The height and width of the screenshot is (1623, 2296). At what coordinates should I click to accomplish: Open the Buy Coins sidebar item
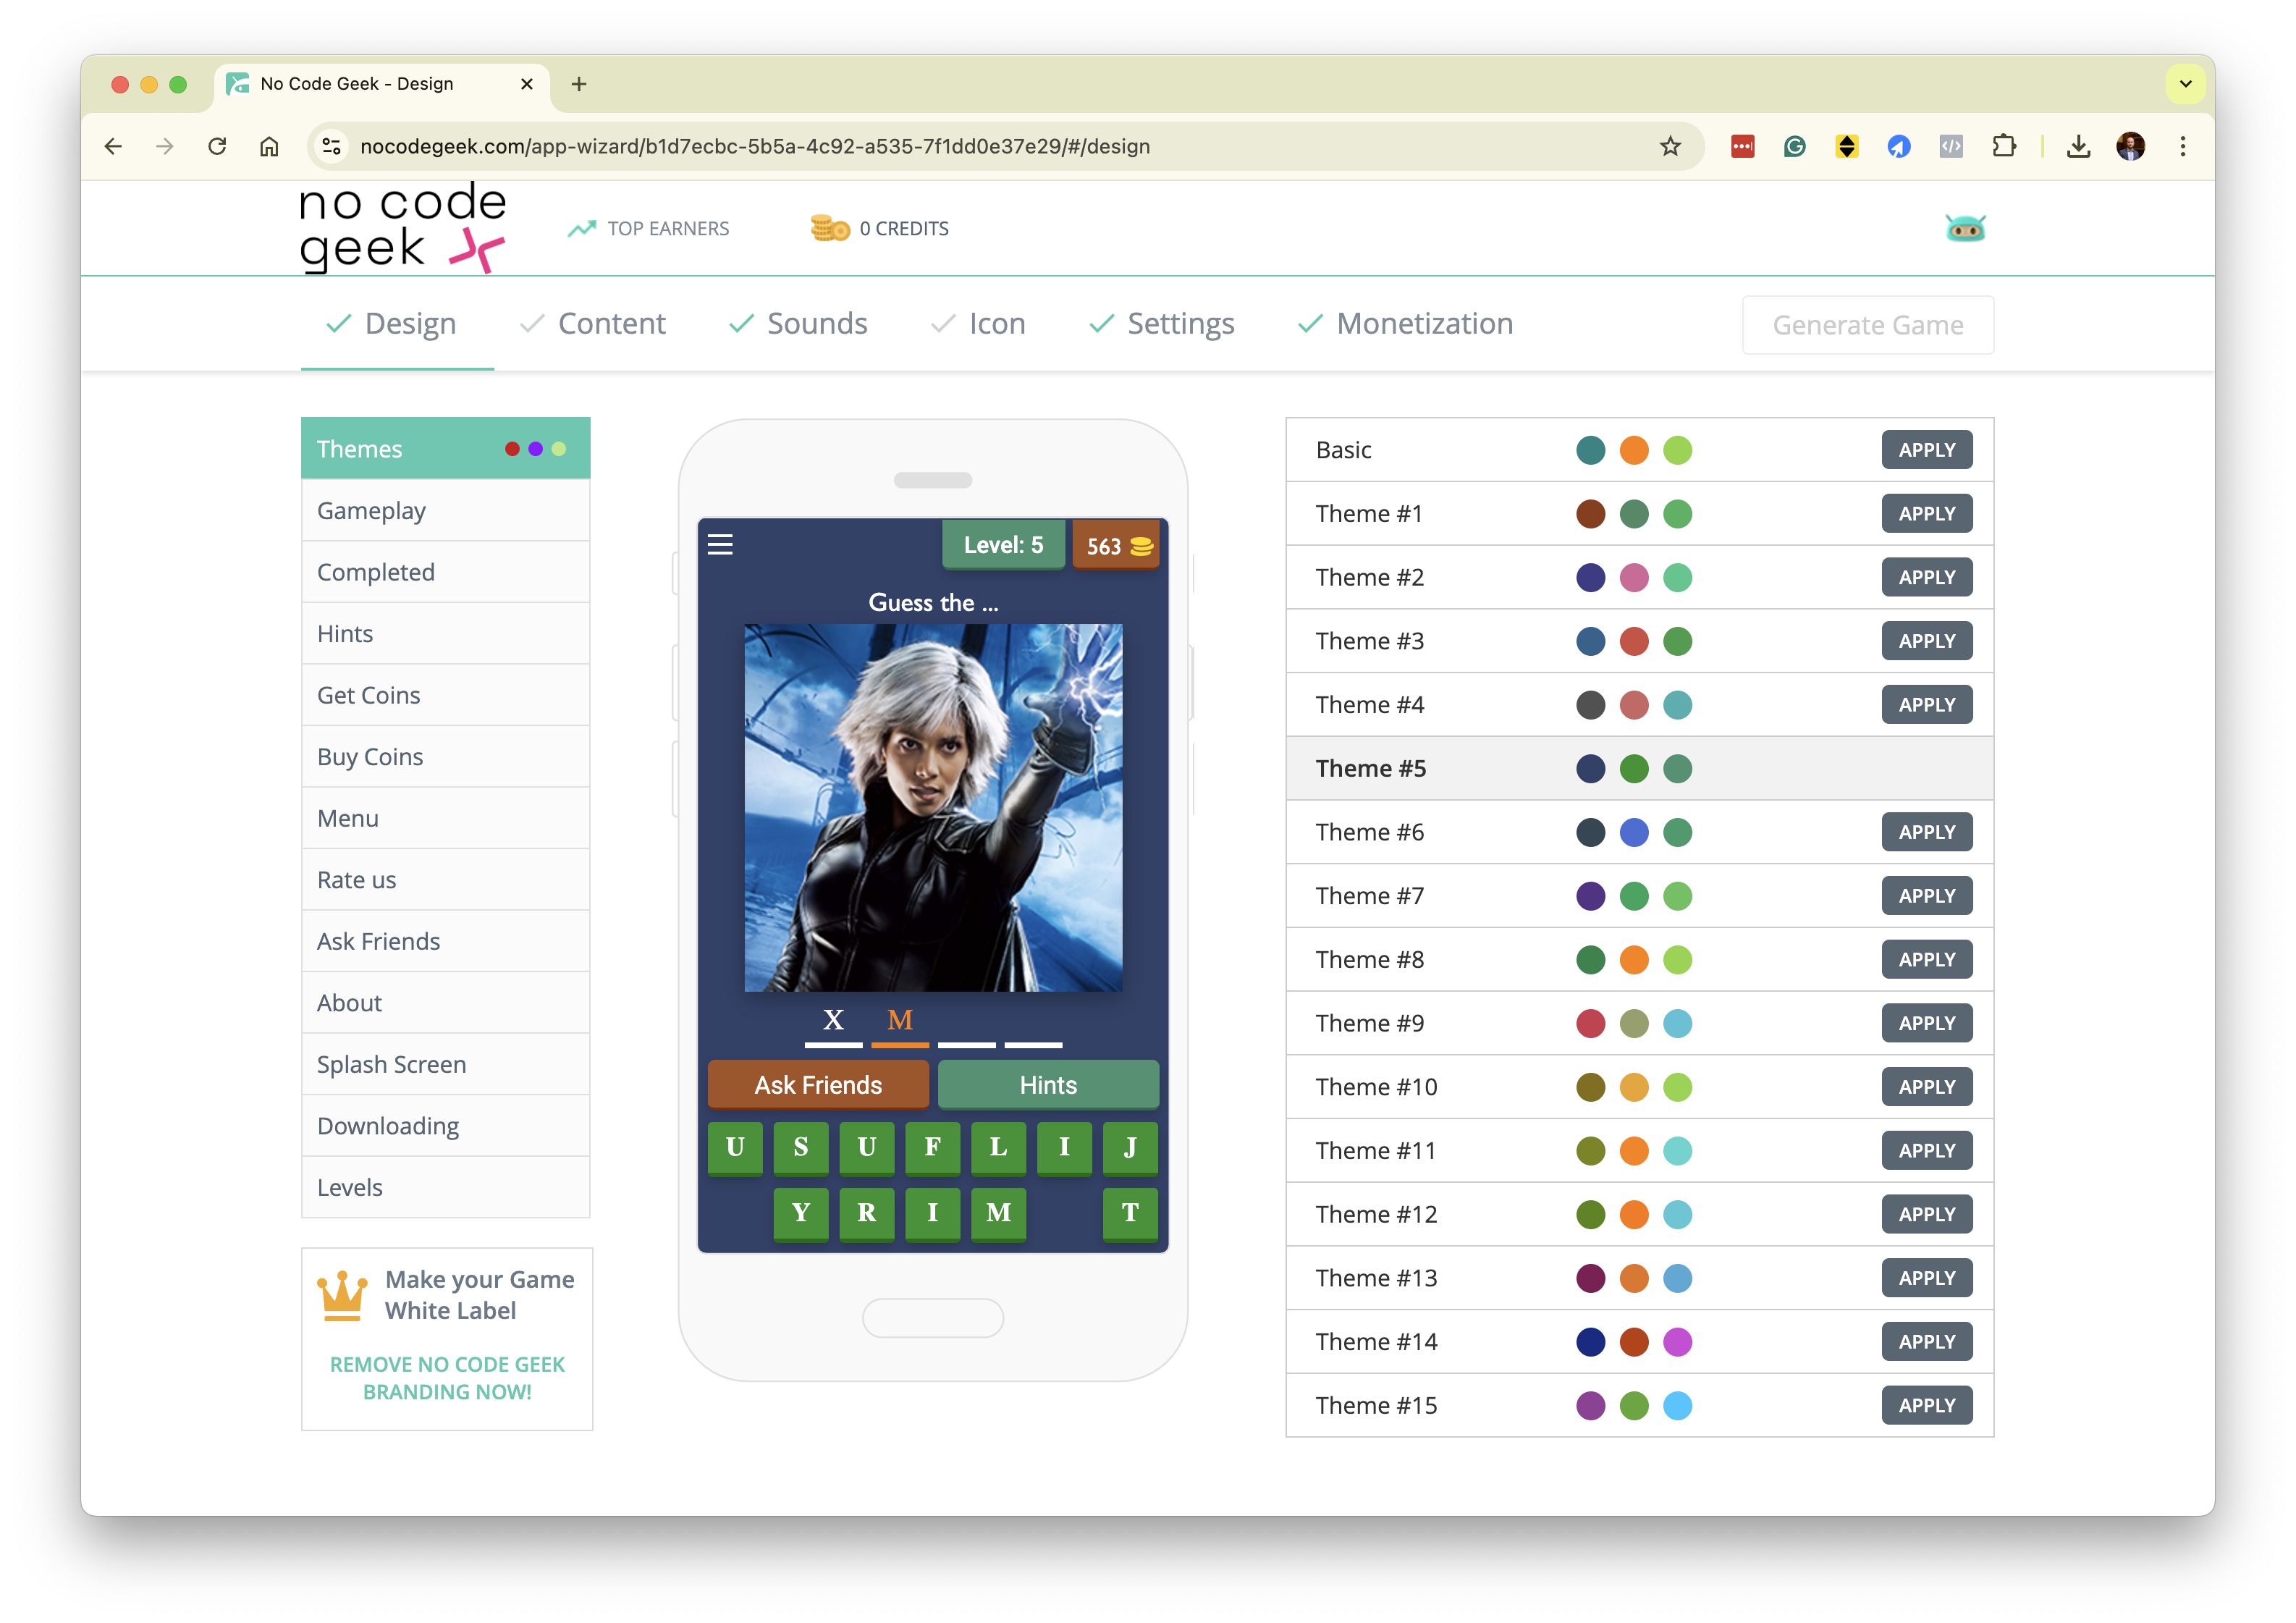click(x=445, y=756)
